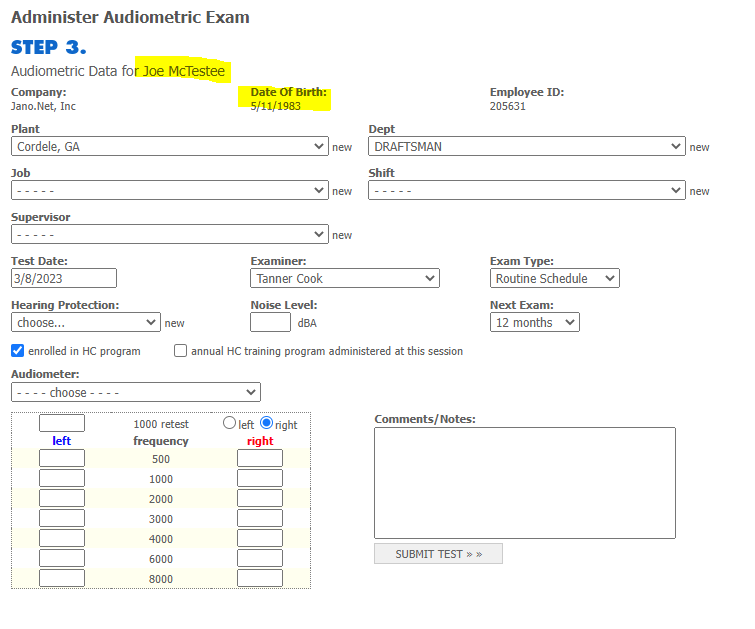Click the left ear 4000 Hz field
This screenshot has height=629, width=755.
click(62, 538)
